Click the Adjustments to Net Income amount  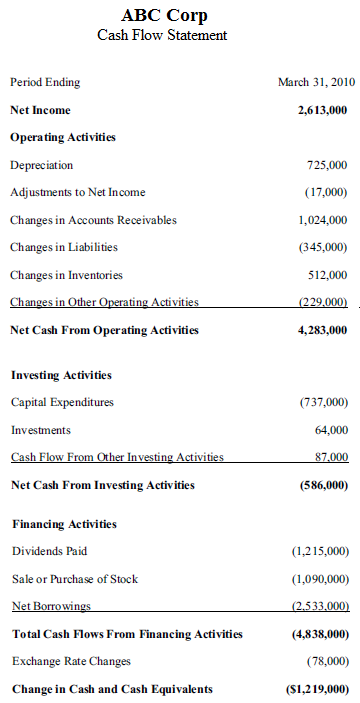coord(326,192)
